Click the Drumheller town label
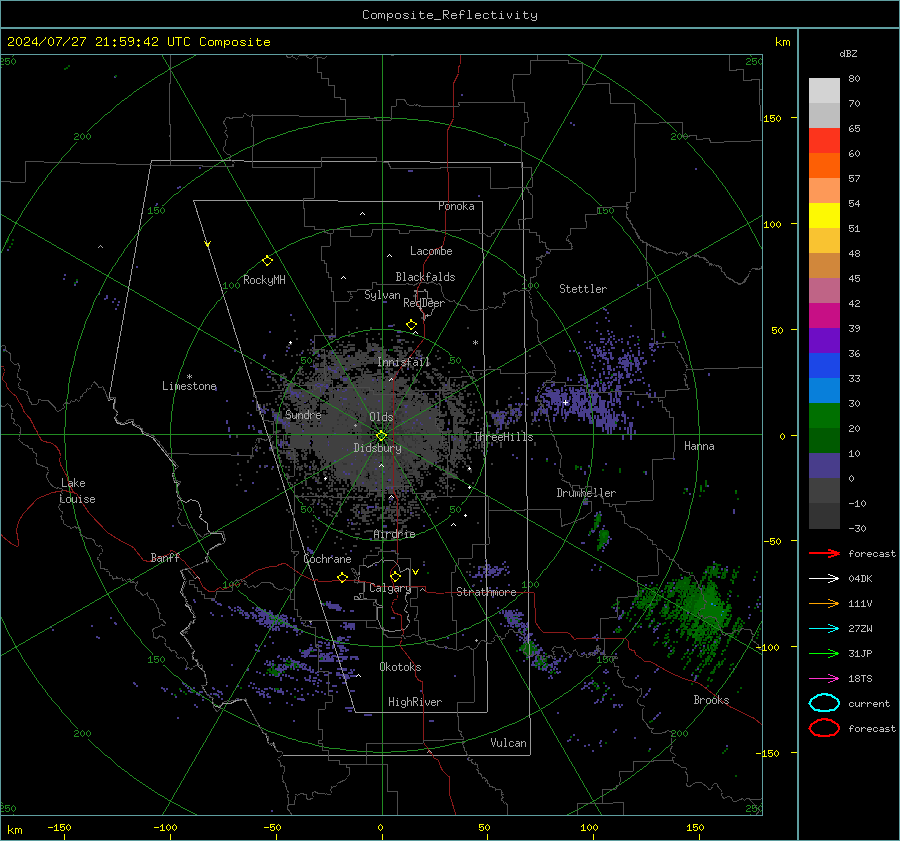 point(586,493)
